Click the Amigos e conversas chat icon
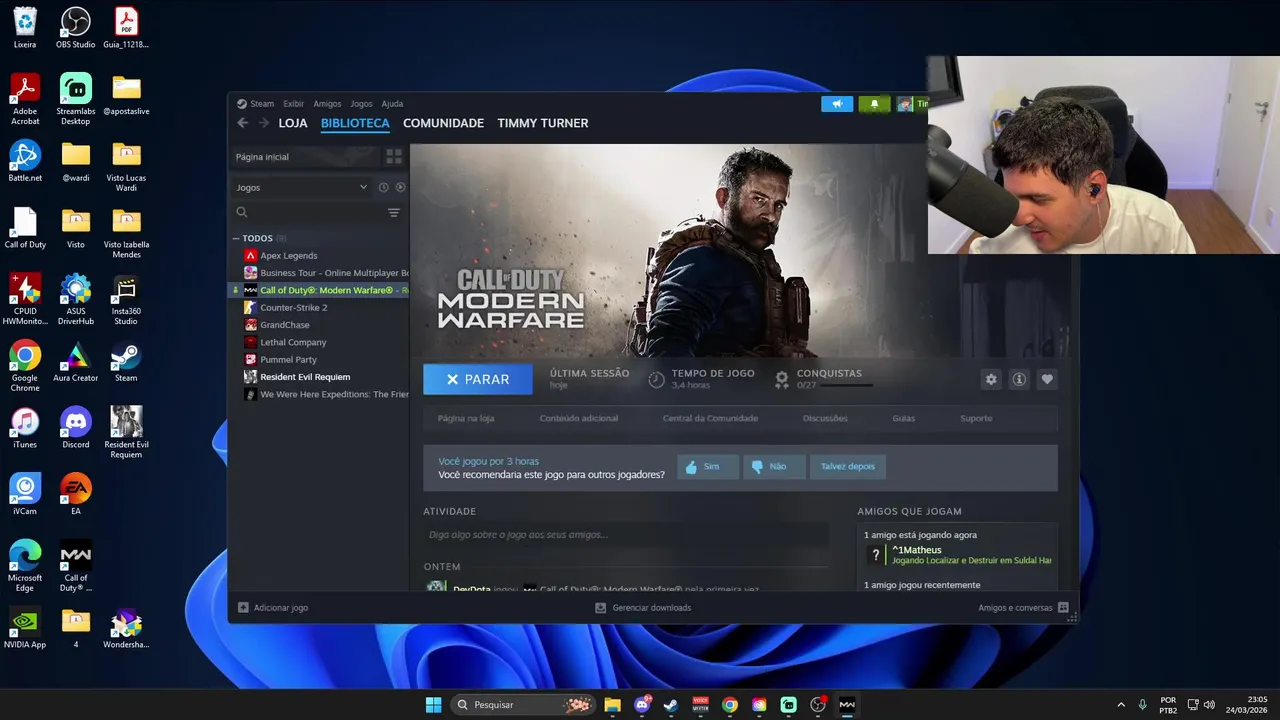This screenshot has height=720, width=1280. click(x=1063, y=607)
